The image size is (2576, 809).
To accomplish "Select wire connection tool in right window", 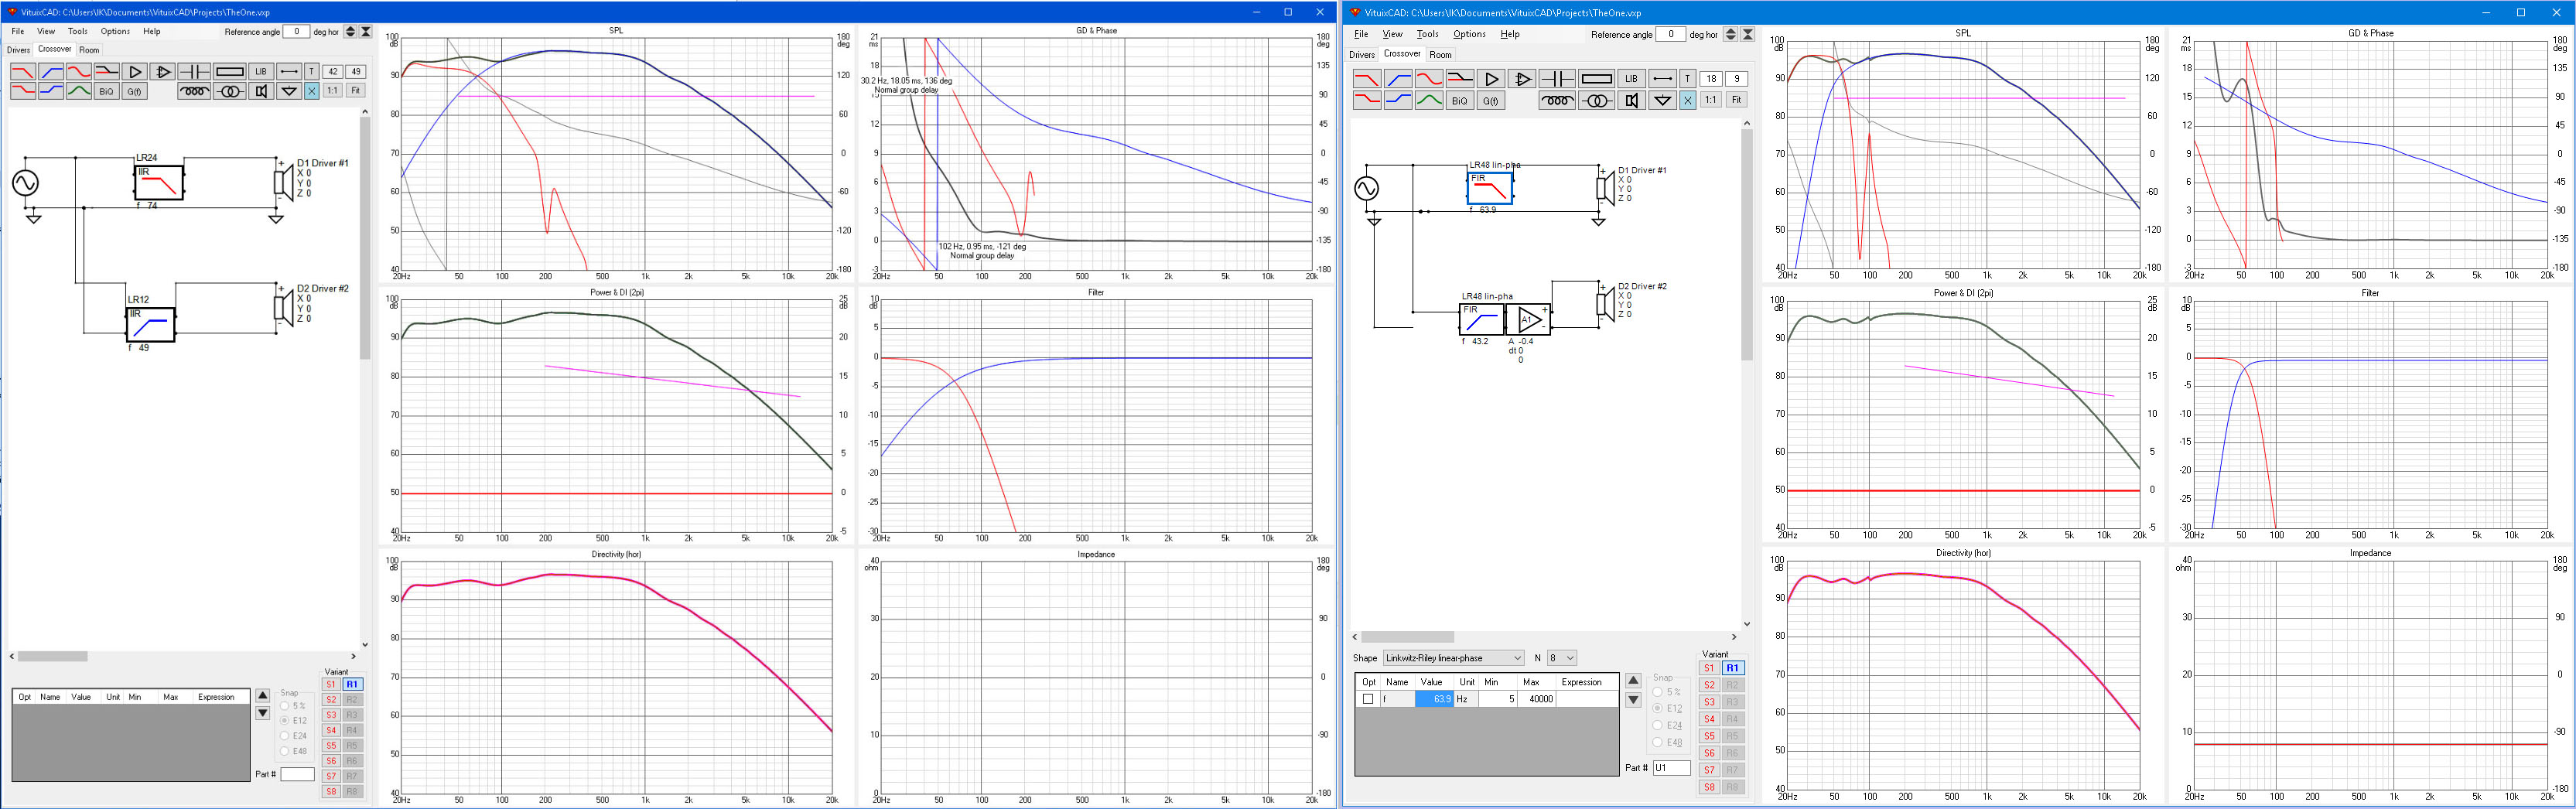I will tap(1663, 79).
